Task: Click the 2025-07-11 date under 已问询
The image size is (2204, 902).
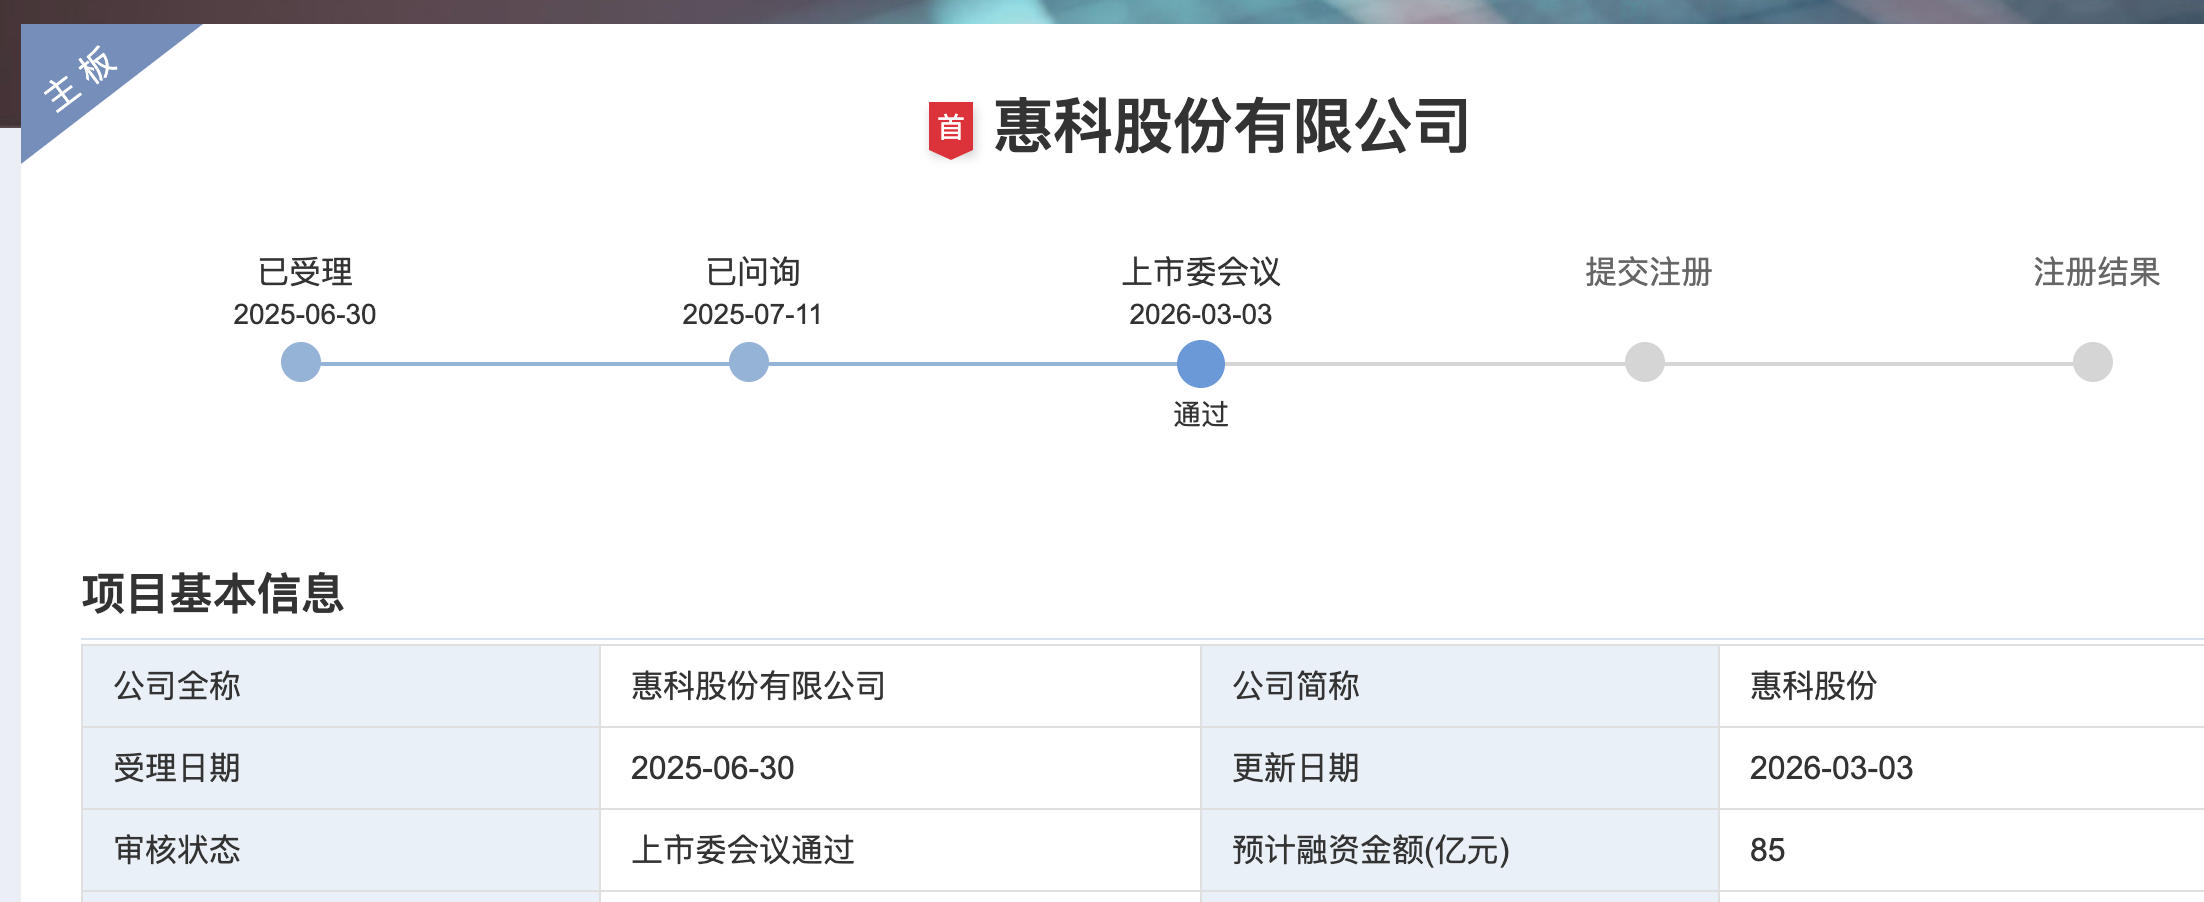Action: point(752,315)
